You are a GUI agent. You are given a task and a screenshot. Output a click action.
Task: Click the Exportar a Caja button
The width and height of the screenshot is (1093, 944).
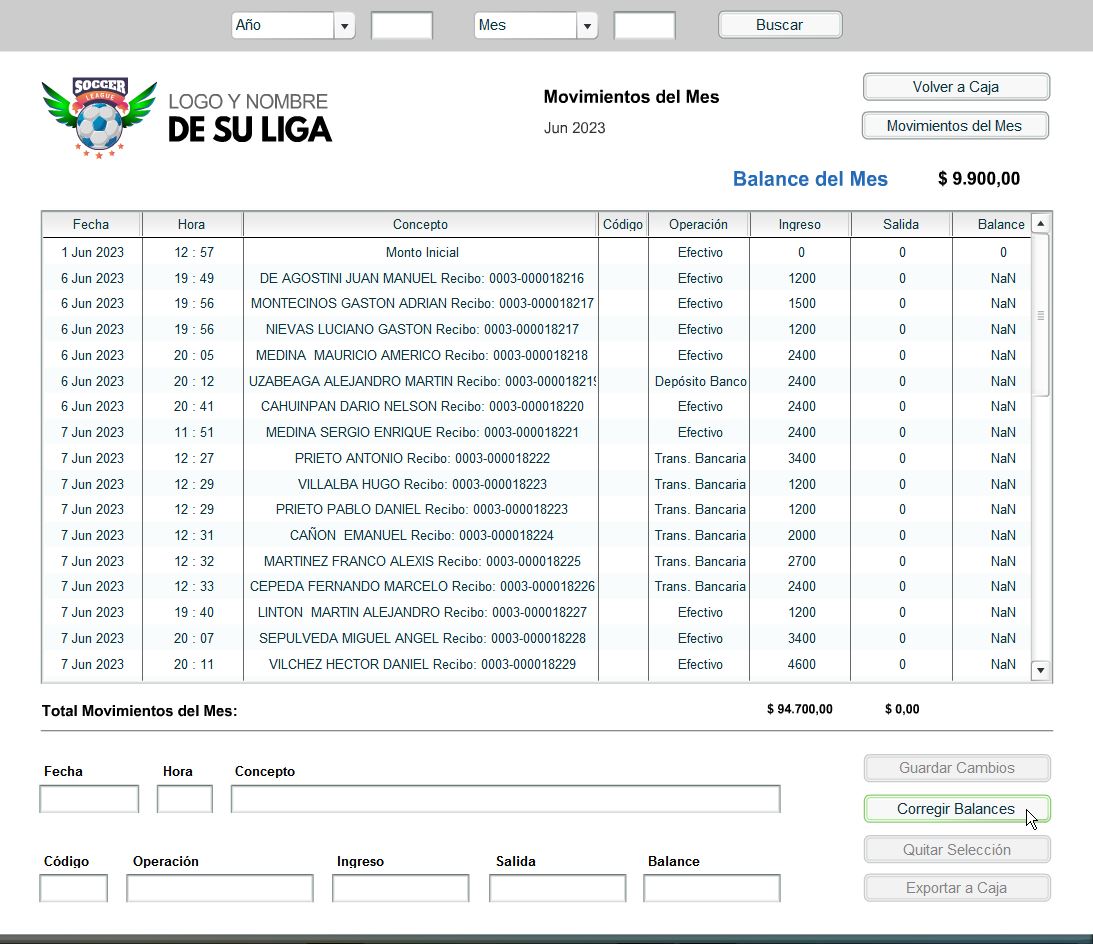tap(956, 888)
